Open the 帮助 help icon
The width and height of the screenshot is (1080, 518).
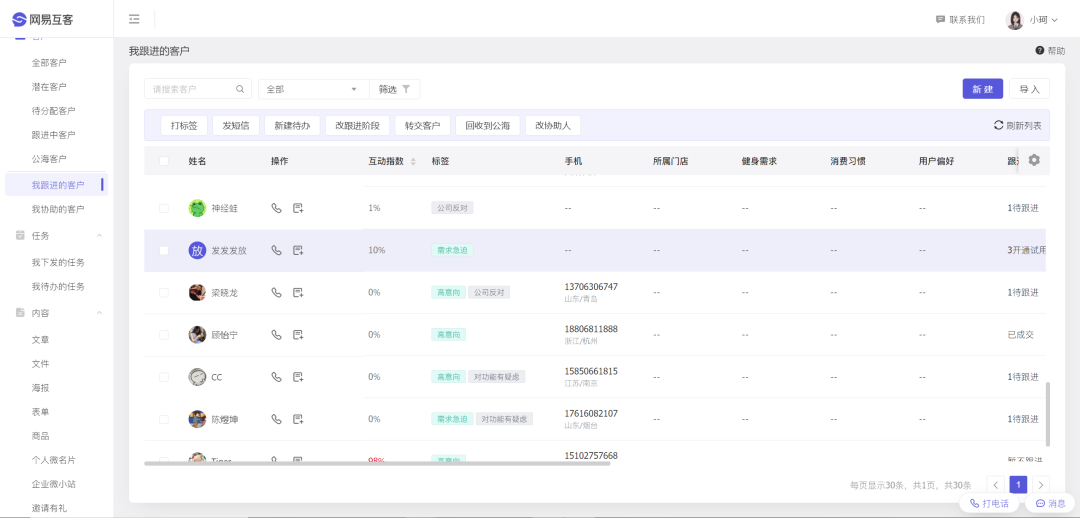tap(1040, 50)
